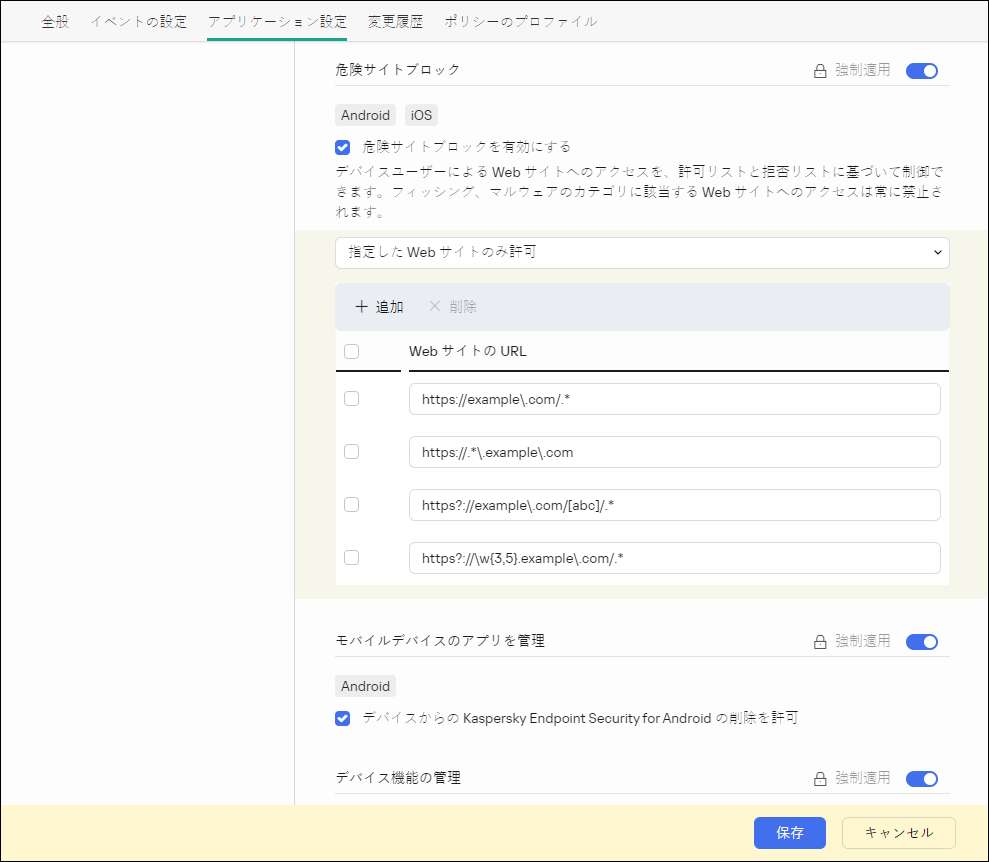The image size is (989, 862).
Task: Click the 削除 X button in URL list
Action: 452,307
